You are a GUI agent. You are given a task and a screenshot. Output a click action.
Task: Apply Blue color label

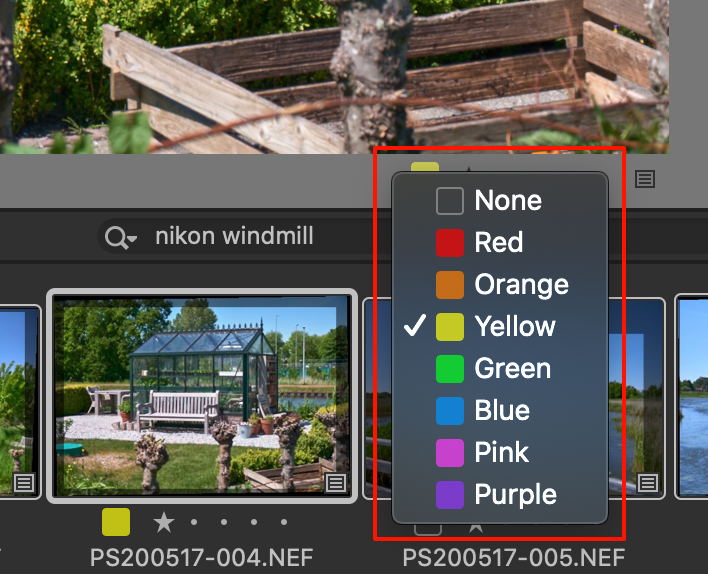(500, 411)
